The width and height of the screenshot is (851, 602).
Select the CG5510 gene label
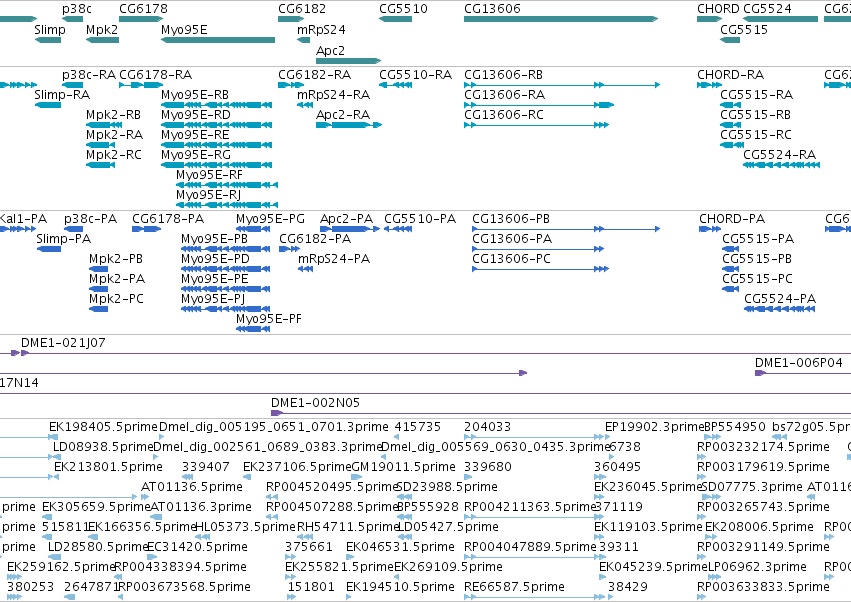pos(403,9)
